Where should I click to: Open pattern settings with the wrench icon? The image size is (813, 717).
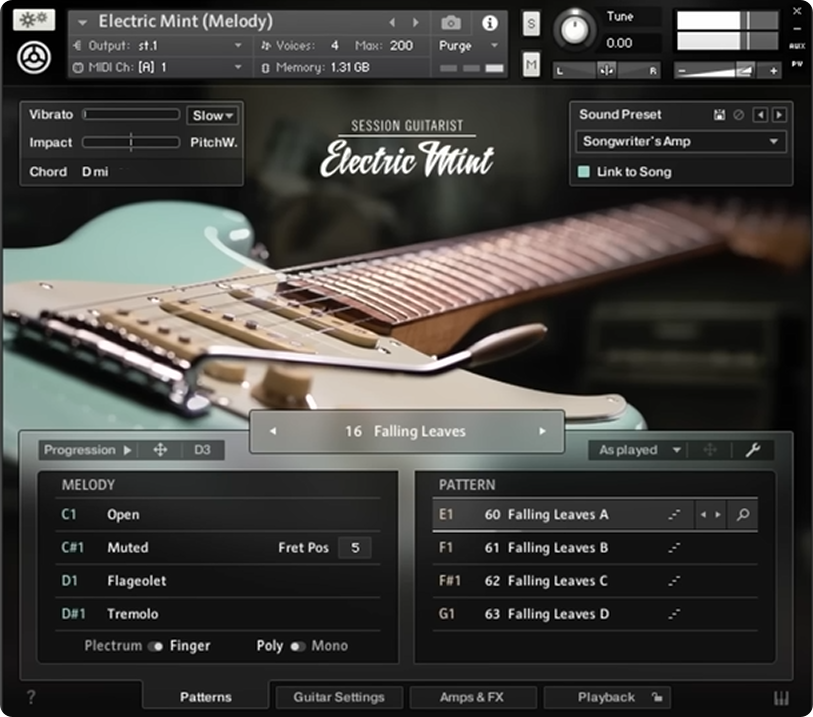[752, 449]
